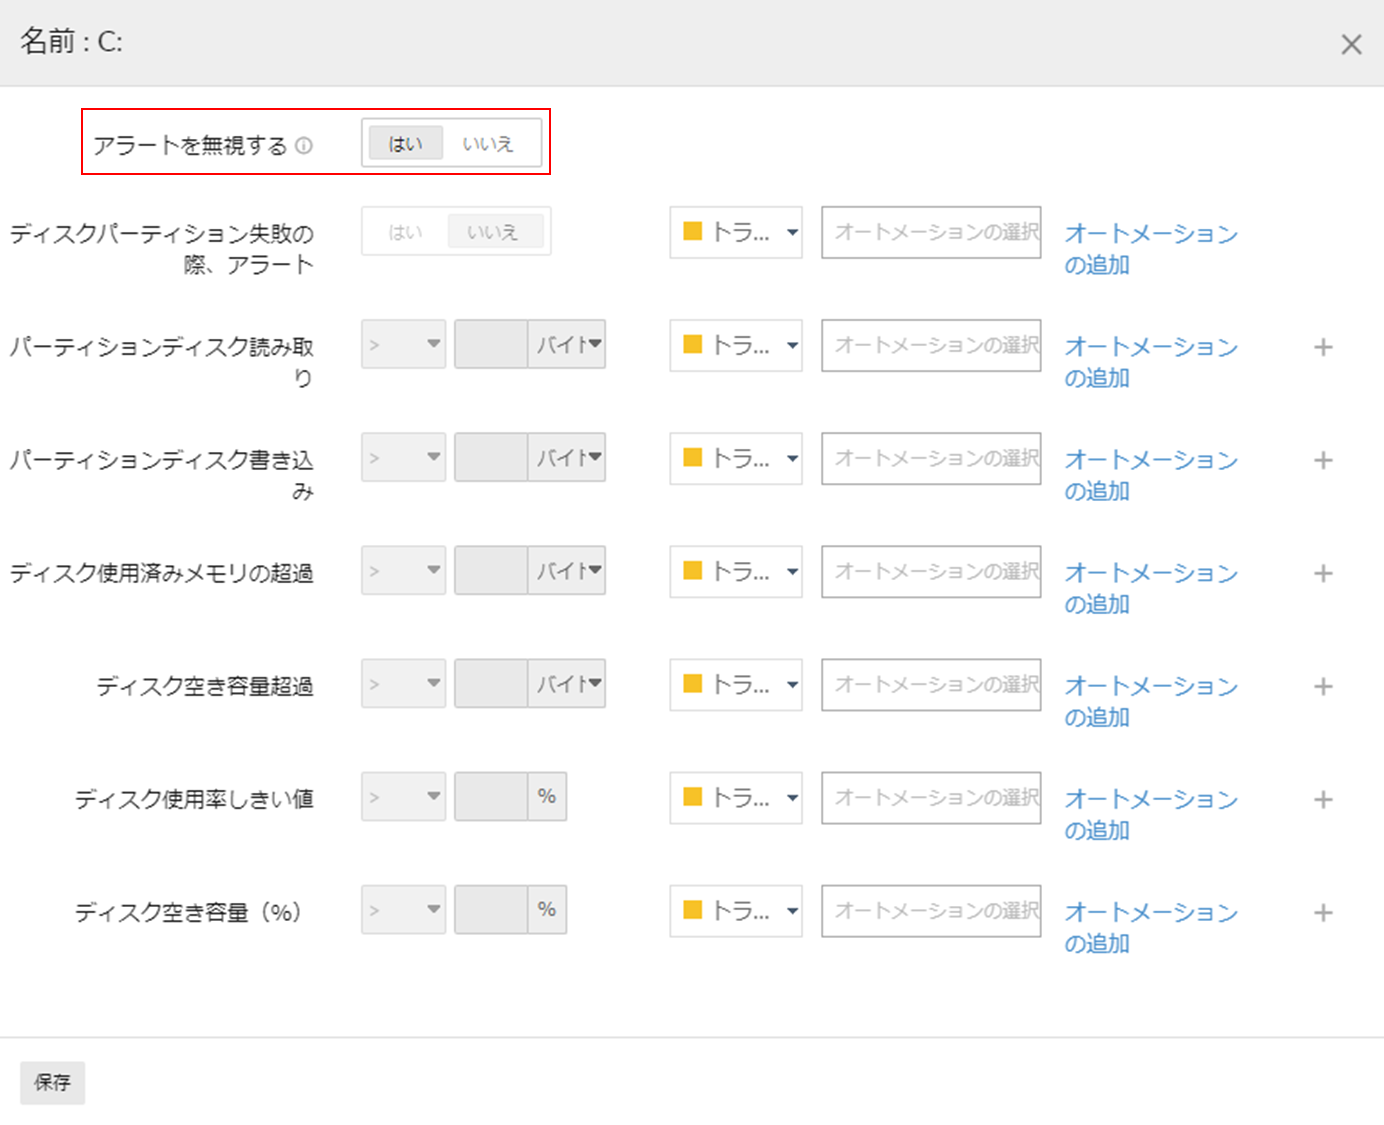This screenshot has width=1384, height=1125.
Task: Set アラートを無視する to はい
Action: pyautogui.click(x=406, y=144)
